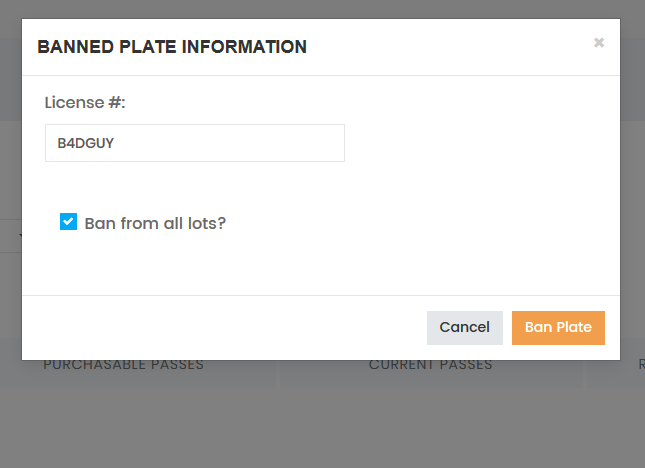This screenshot has width=645, height=468.
Task: Switch to the Purchasable Passes tab
Action: (x=123, y=365)
